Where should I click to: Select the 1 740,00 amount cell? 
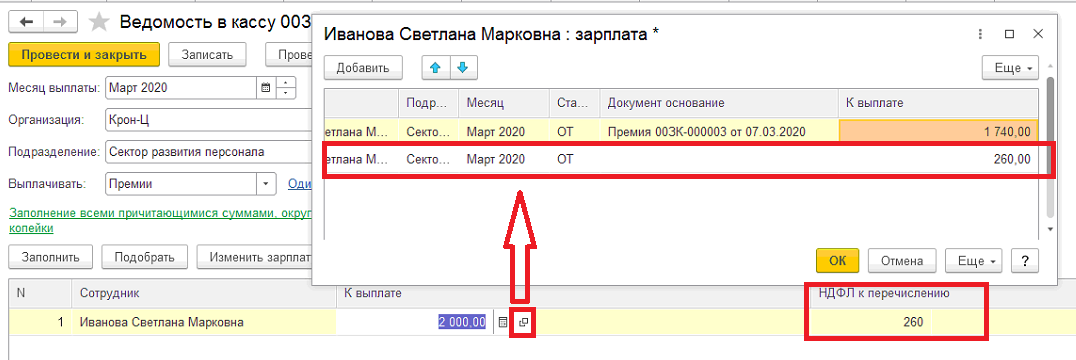(x=938, y=132)
